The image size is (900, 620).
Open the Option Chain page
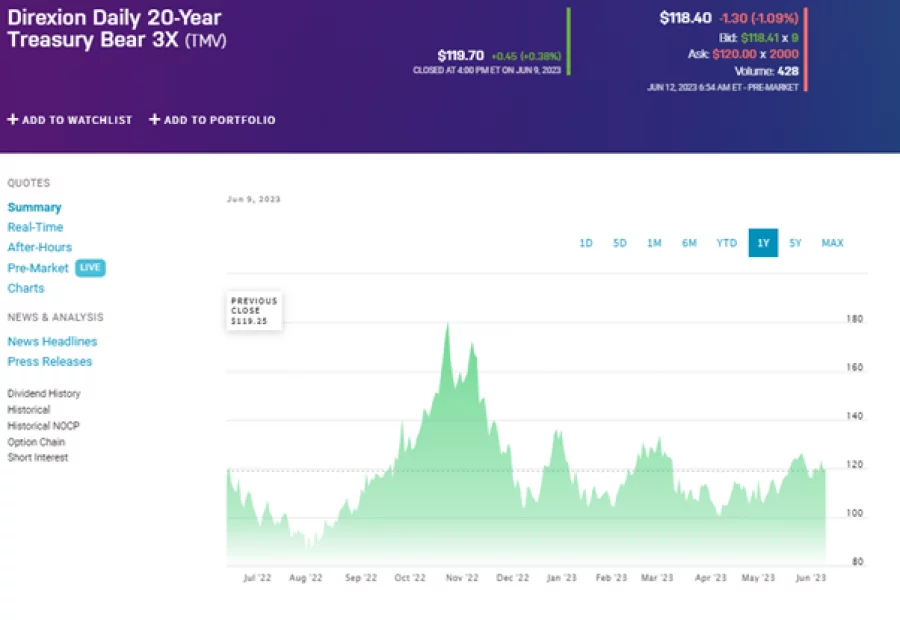(36, 441)
